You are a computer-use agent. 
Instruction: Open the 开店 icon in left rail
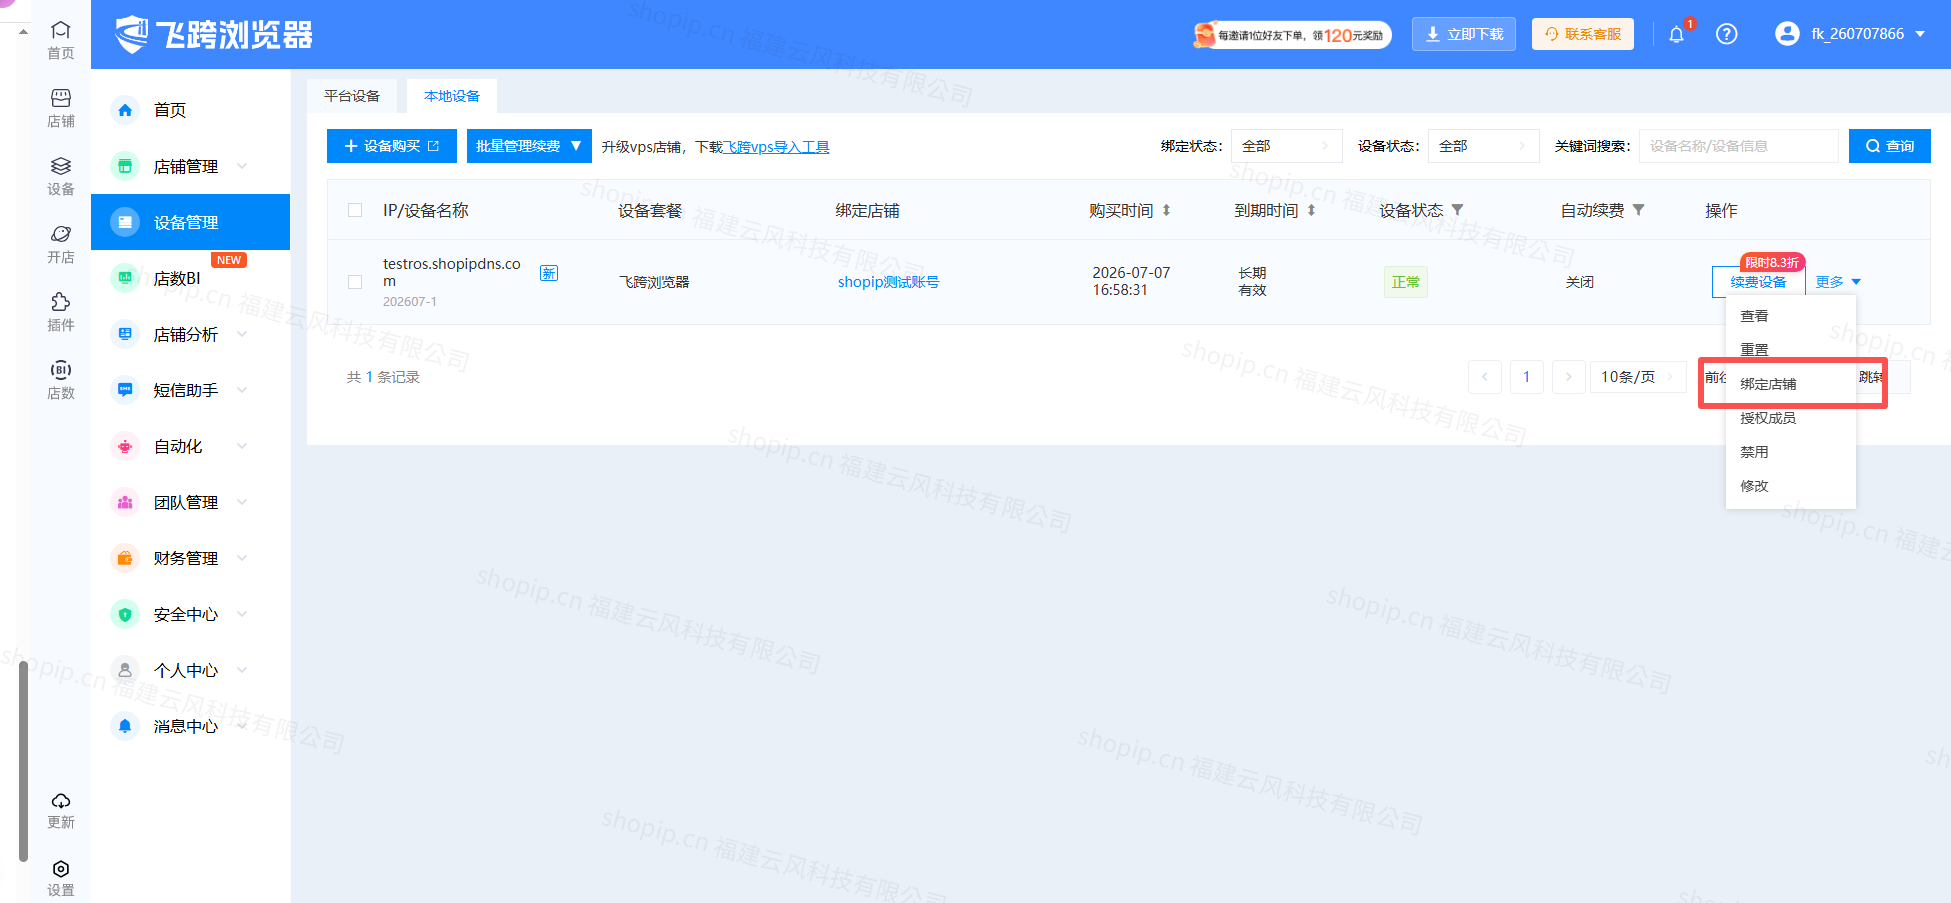click(61, 234)
